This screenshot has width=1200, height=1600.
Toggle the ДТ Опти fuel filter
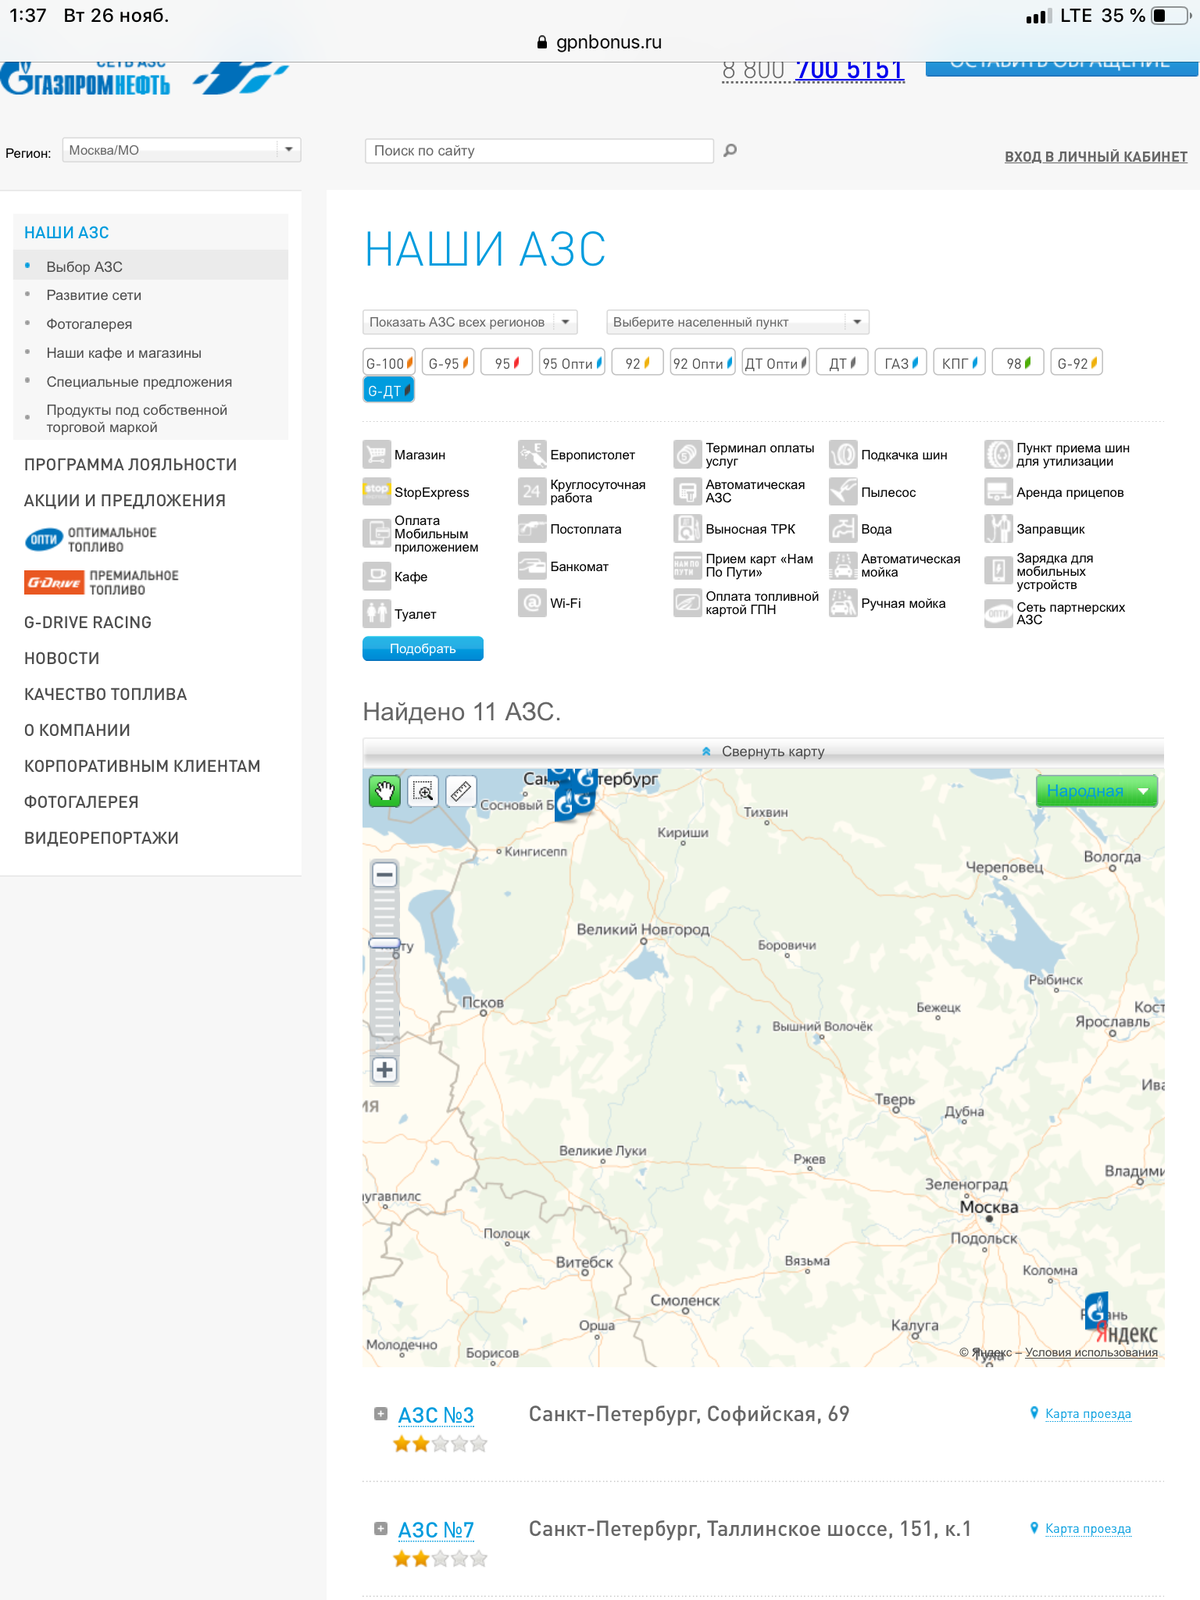pyautogui.click(x=775, y=363)
